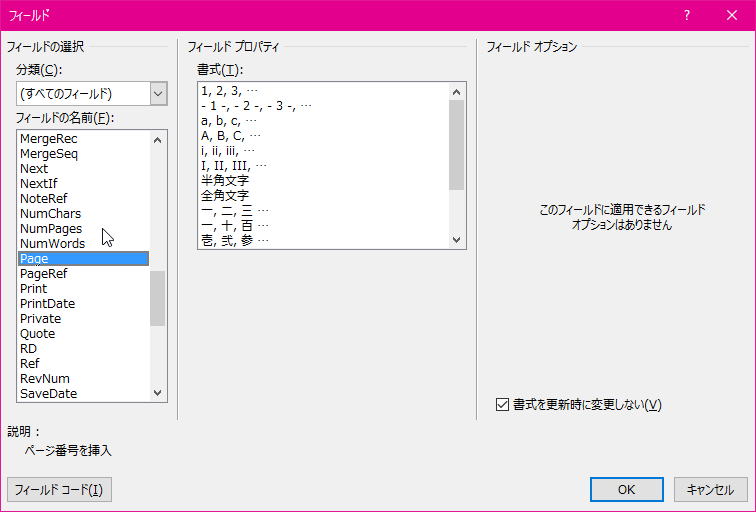The image size is (756, 512).
Task: Select NextIf in the field list
Action: (x=83, y=184)
